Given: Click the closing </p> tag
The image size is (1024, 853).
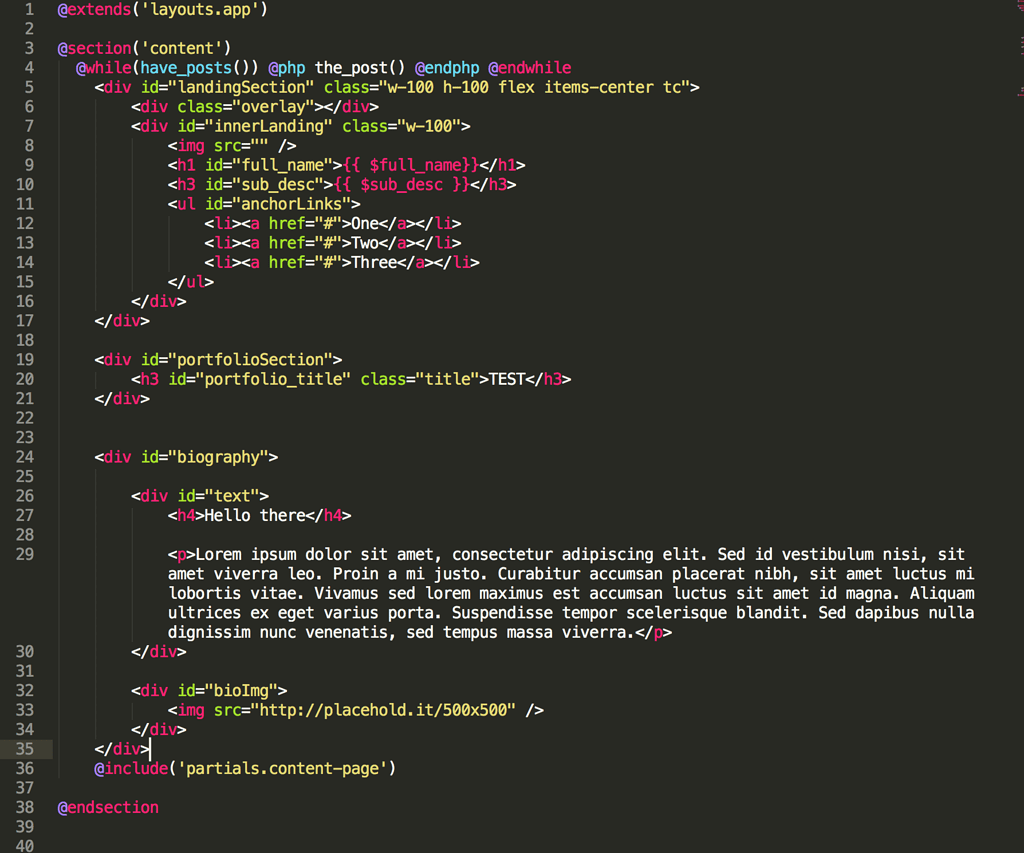Looking at the screenshot, I should pyautogui.click(x=653, y=633).
